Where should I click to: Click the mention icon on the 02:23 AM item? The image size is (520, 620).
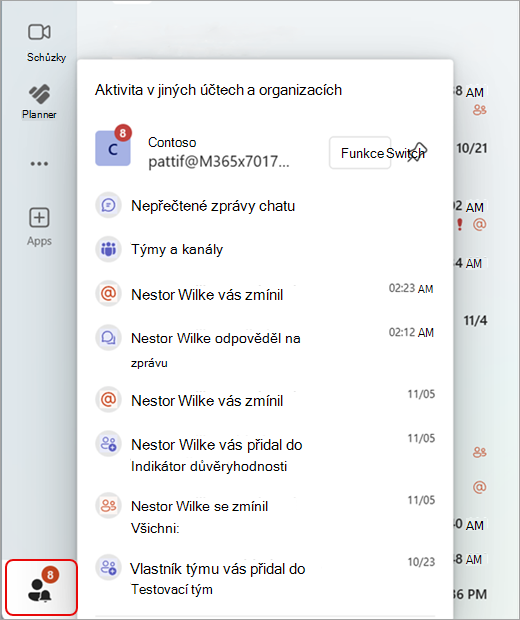[108, 293]
